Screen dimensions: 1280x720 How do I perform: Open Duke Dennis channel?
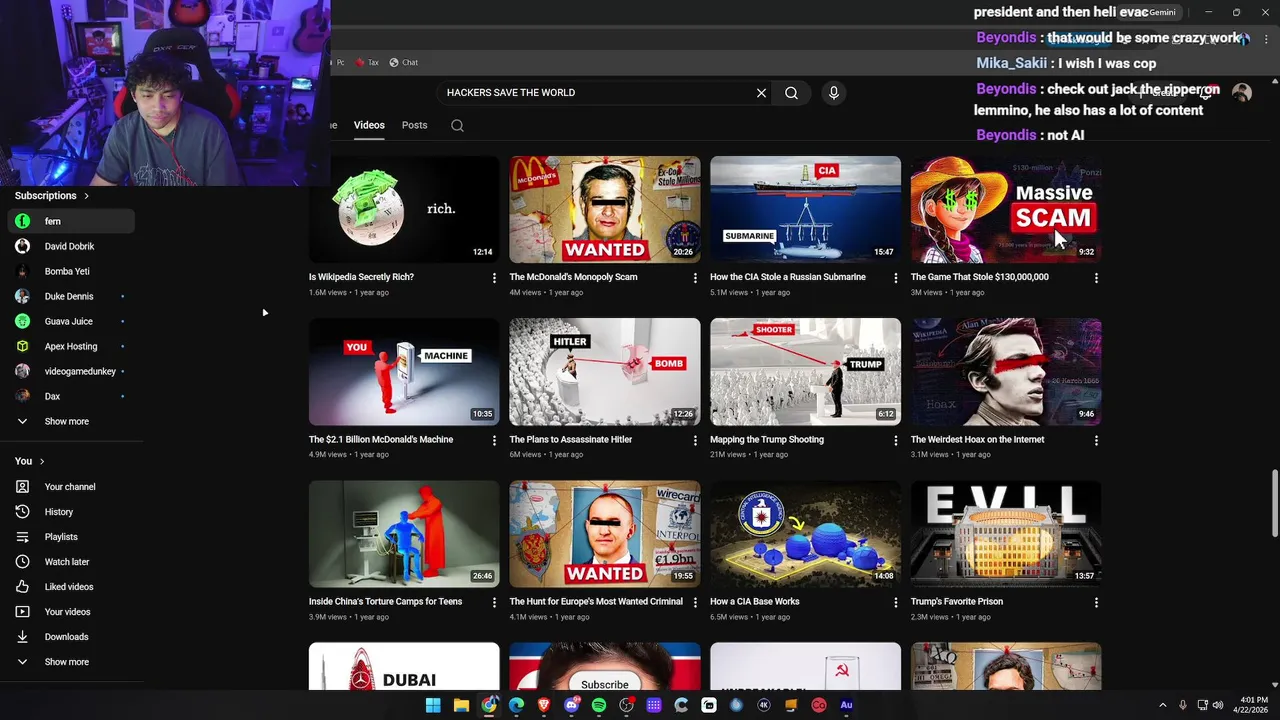coord(72,296)
